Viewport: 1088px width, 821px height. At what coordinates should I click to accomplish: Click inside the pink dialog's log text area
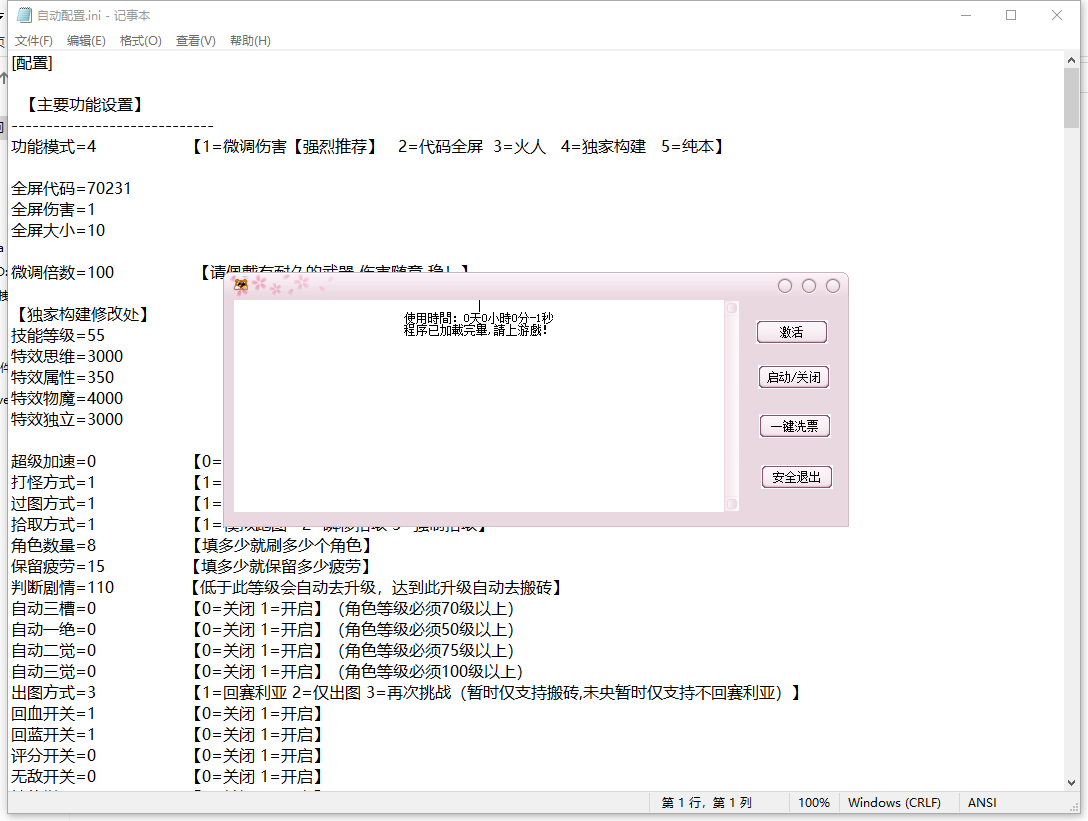[480, 420]
